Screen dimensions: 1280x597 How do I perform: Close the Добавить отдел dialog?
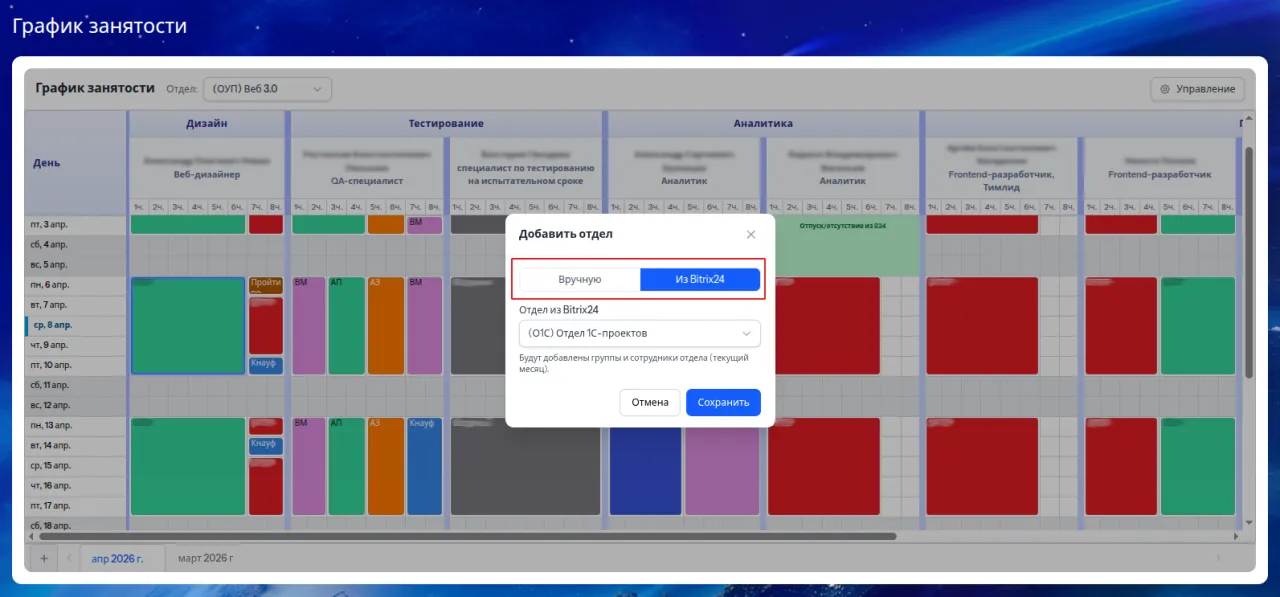point(751,234)
